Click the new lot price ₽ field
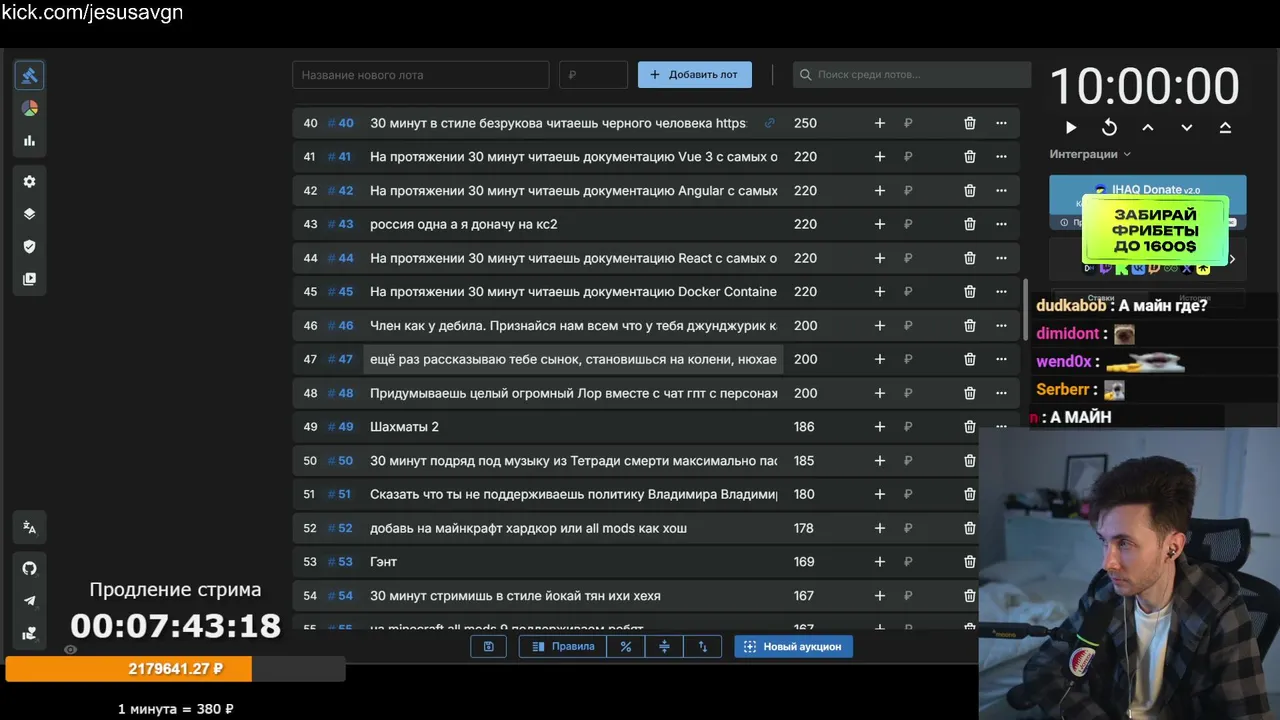The width and height of the screenshot is (1280, 720). coord(594,75)
